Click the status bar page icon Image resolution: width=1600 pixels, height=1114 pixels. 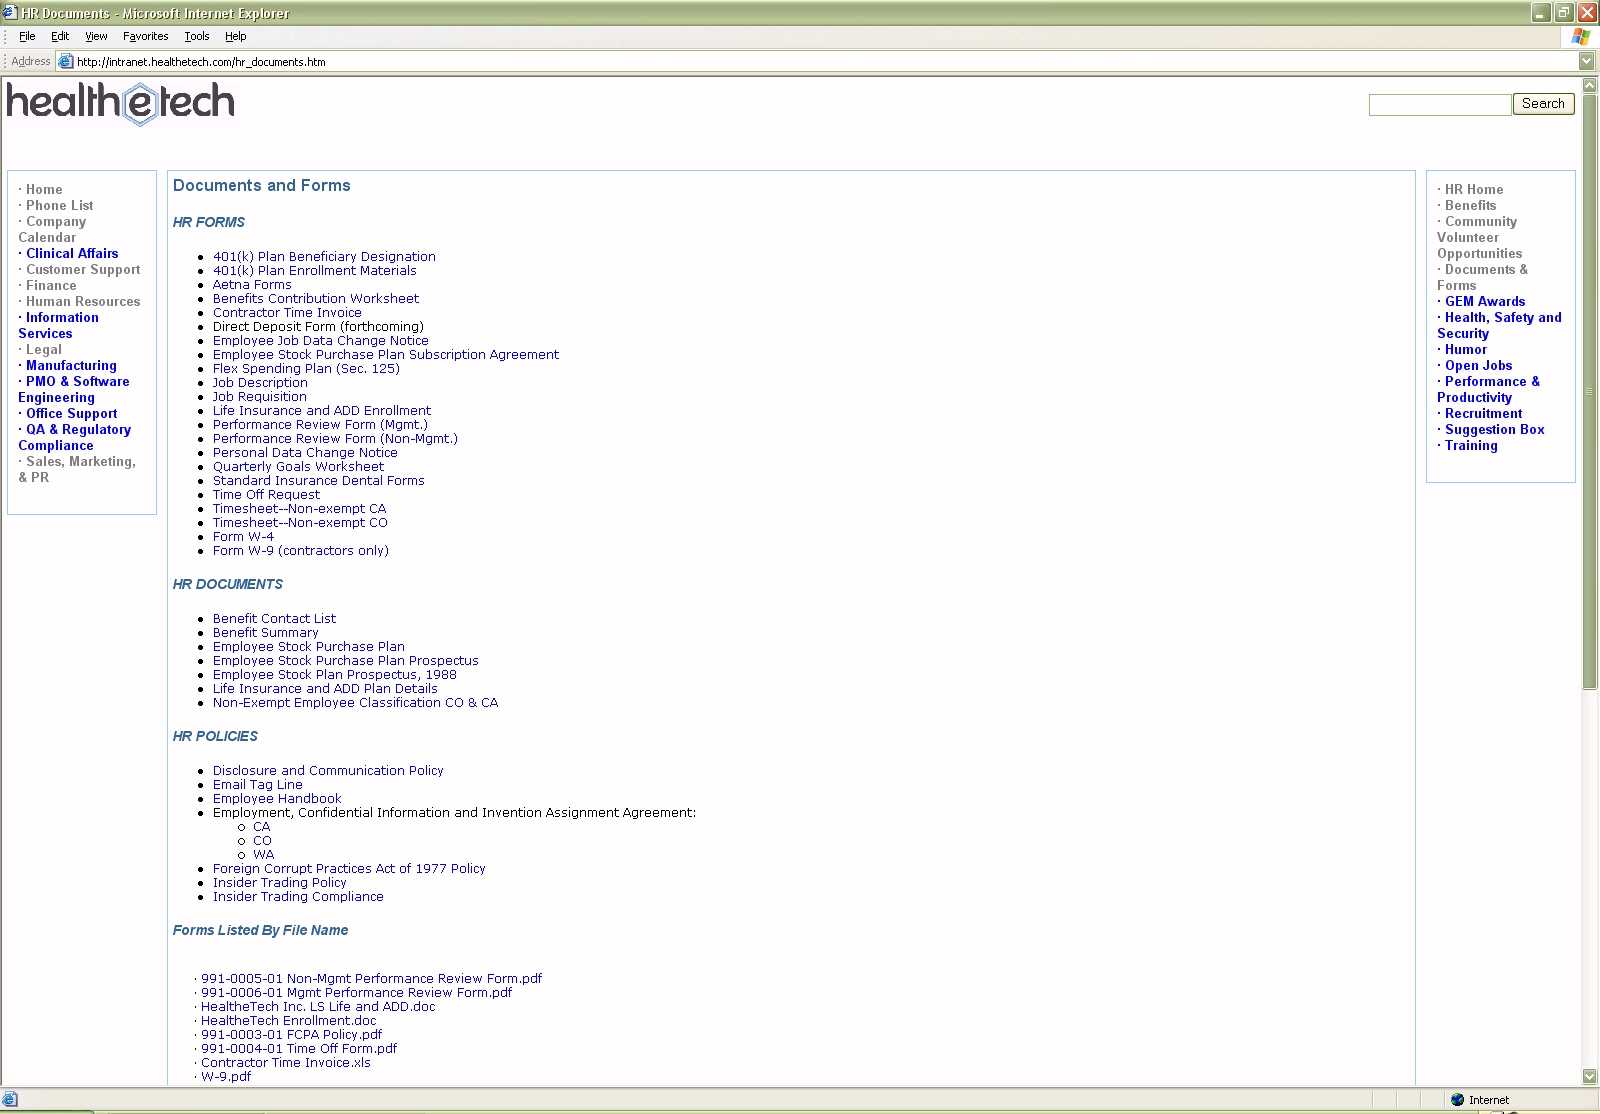pos(10,1099)
